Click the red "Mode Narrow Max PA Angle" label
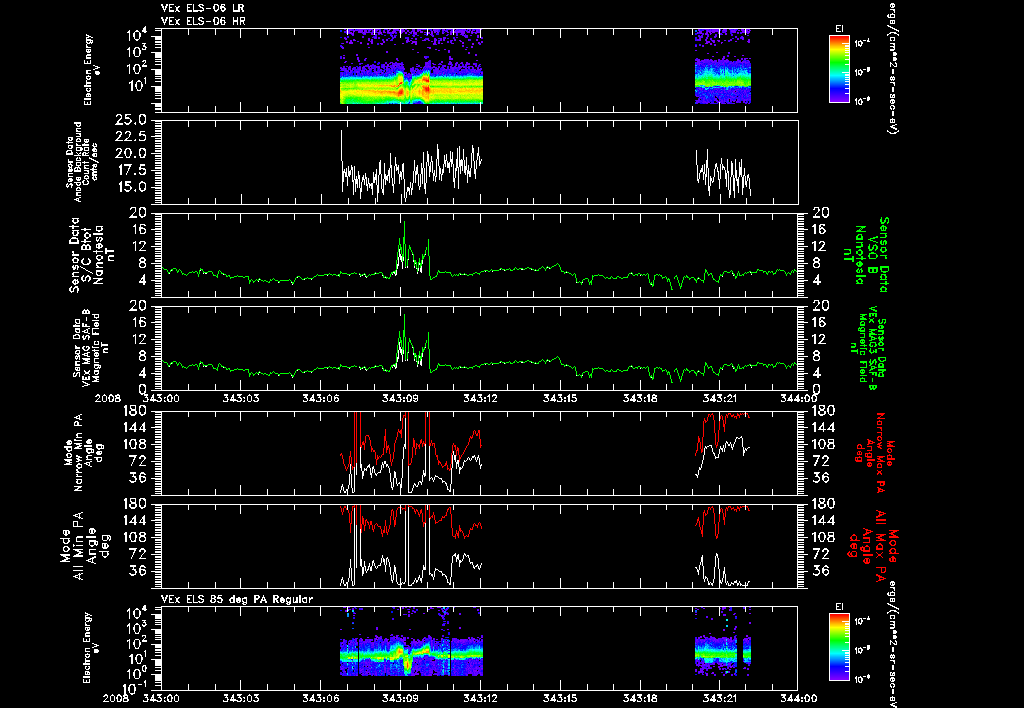Screen dimensions: 1024x708 coord(871,453)
